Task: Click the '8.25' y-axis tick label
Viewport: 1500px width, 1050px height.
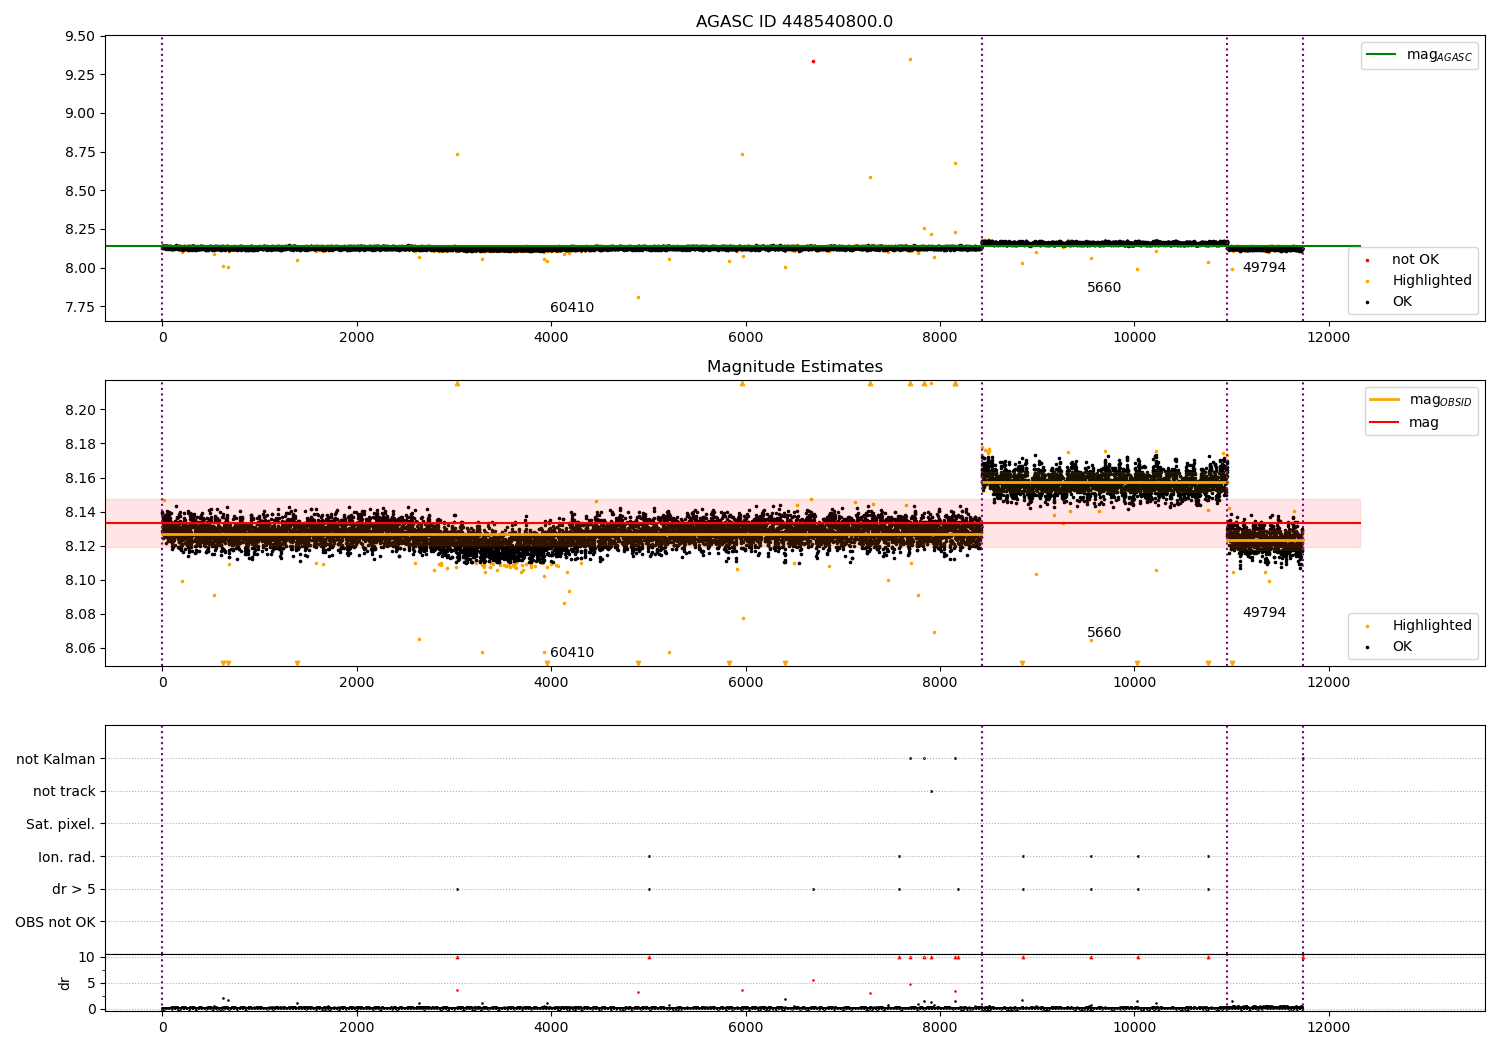Action: coord(80,229)
